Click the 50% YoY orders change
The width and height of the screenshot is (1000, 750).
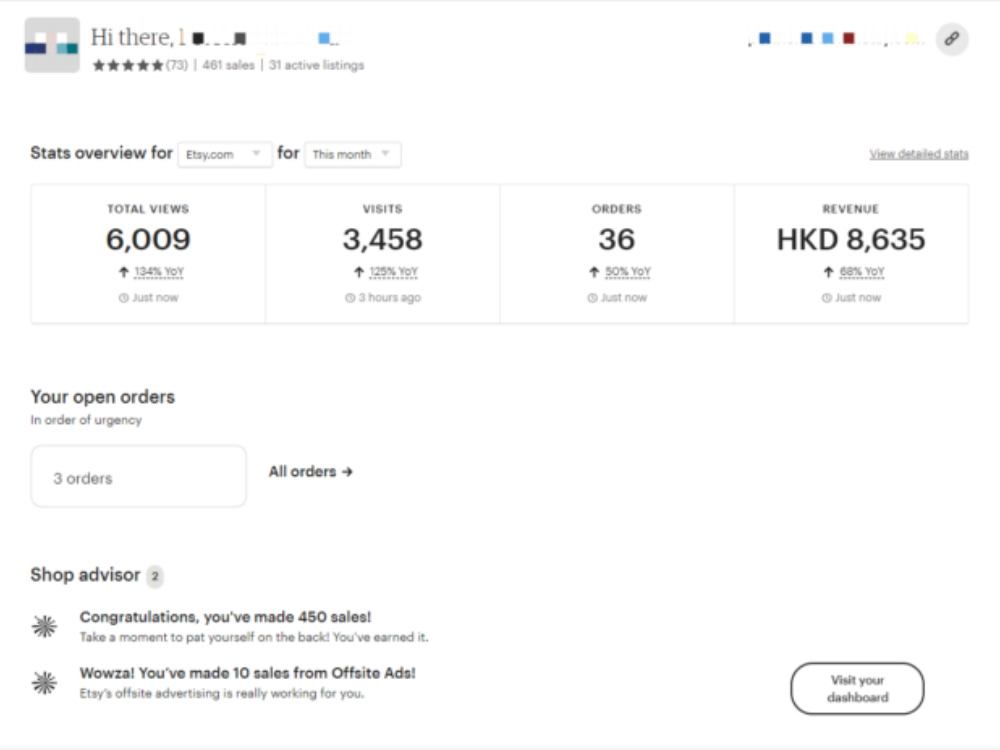628,272
